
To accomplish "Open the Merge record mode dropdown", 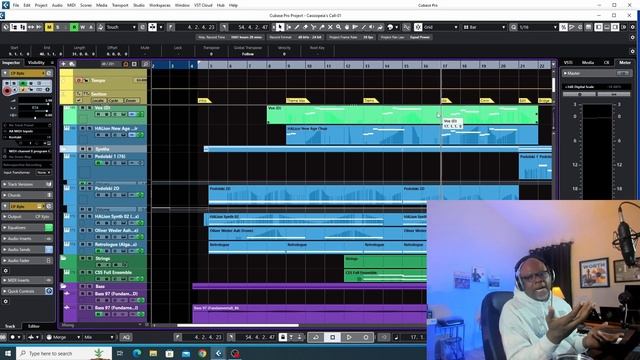I will [63, 337].
